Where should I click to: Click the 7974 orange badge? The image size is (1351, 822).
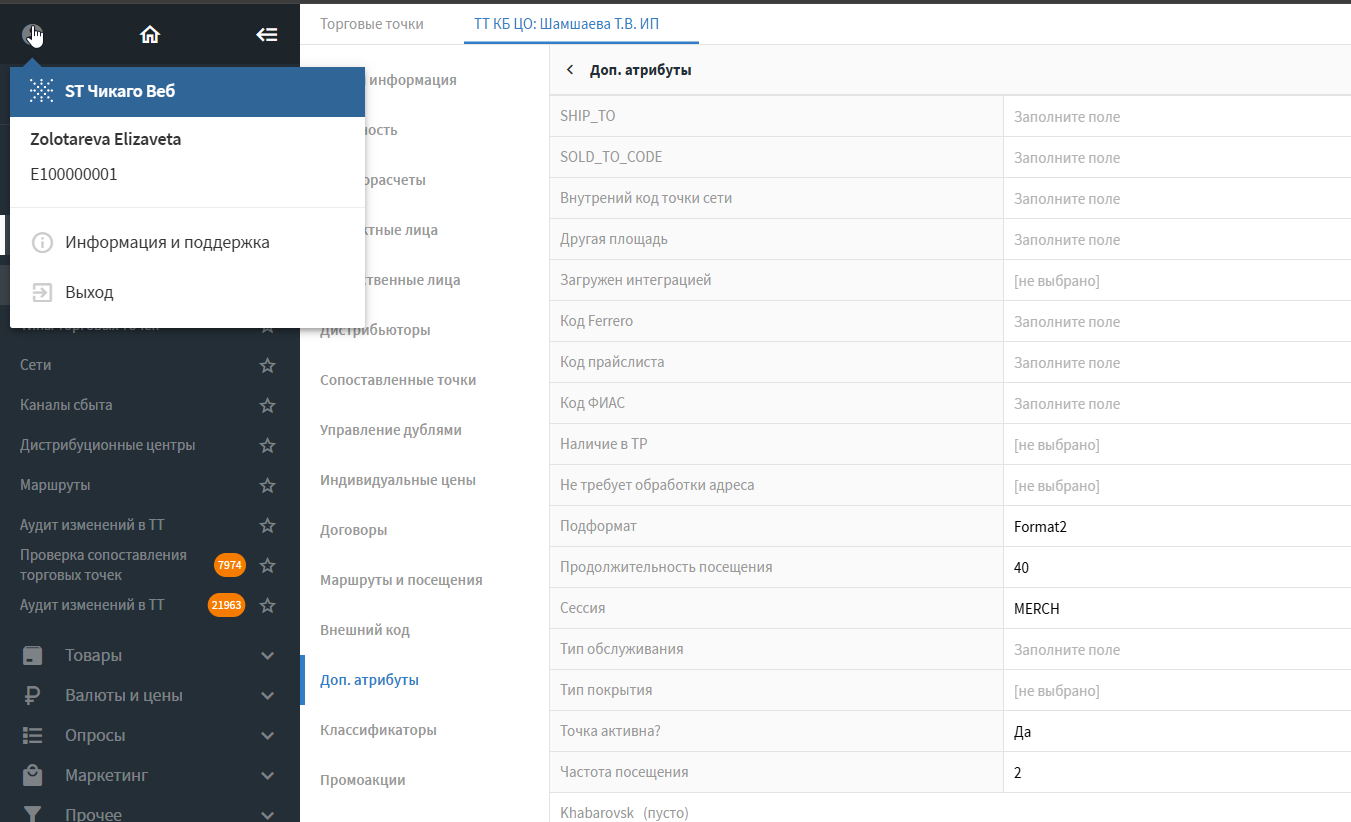click(230, 565)
